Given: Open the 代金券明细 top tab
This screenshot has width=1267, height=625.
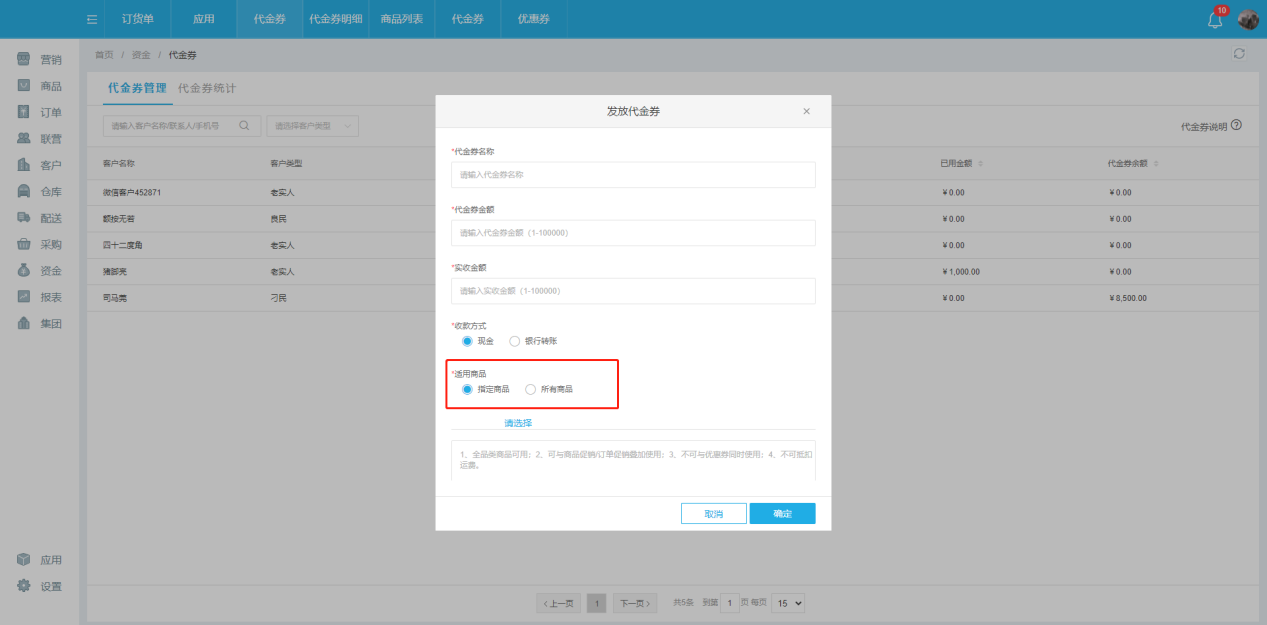Looking at the screenshot, I should (335, 19).
